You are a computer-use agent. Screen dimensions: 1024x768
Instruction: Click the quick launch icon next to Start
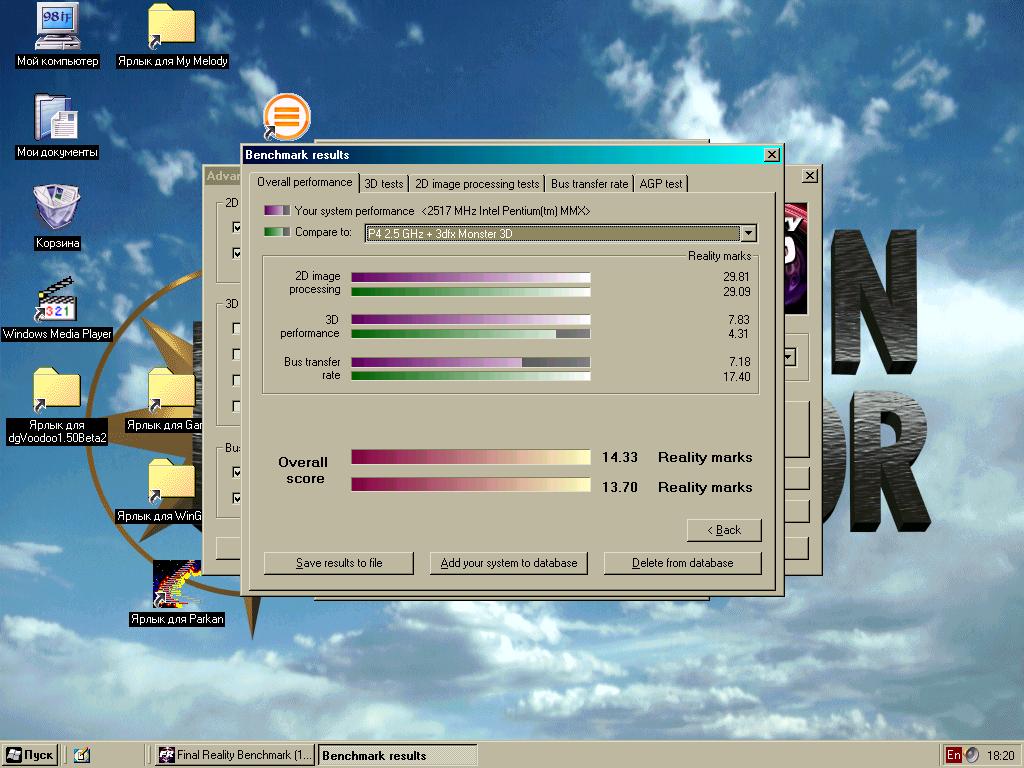[x=82, y=755]
